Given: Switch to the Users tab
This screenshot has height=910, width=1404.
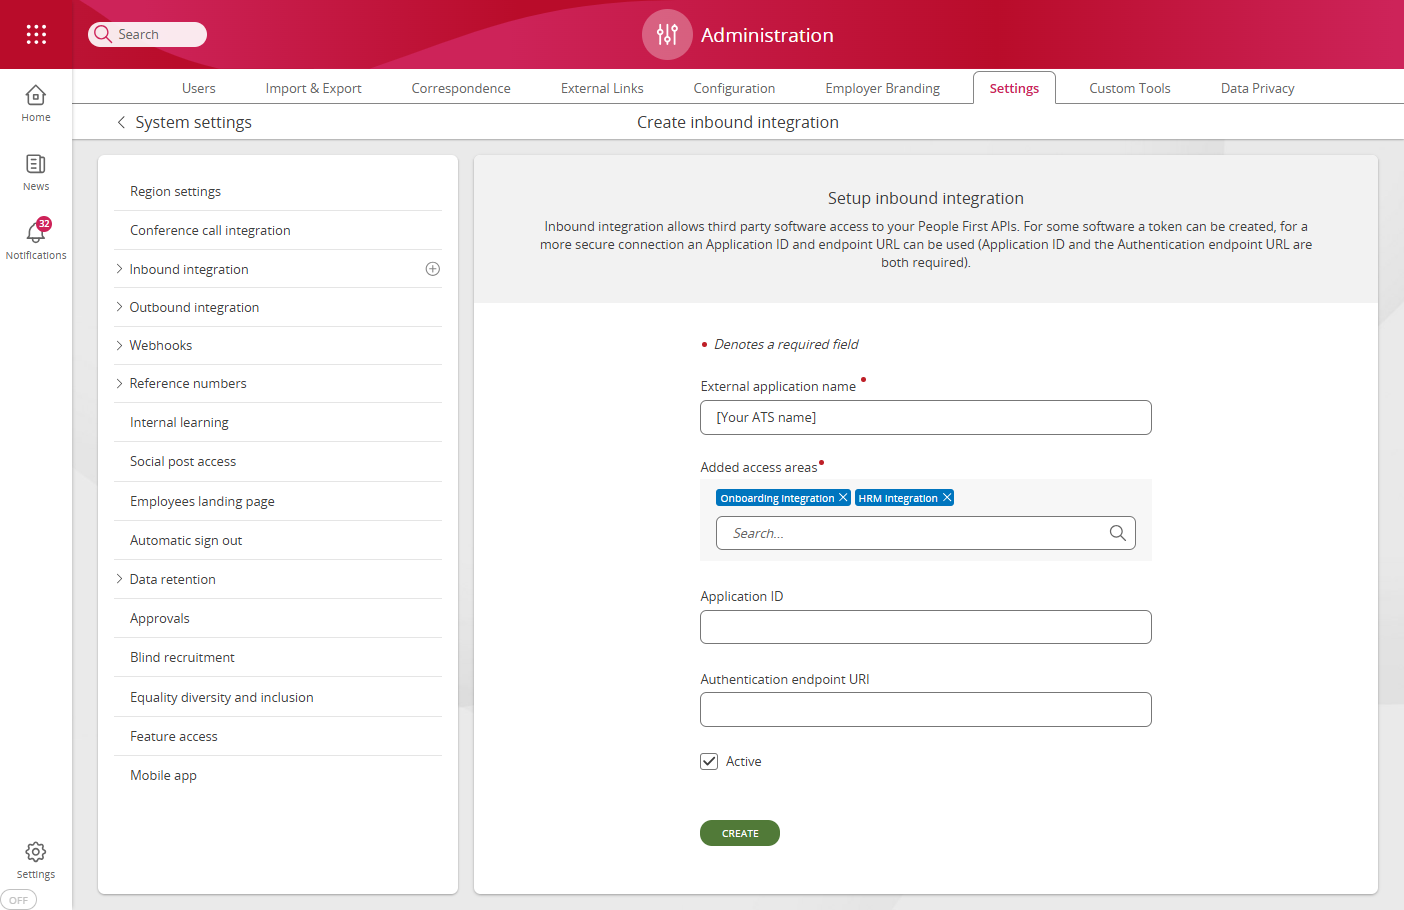Looking at the screenshot, I should tap(199, 88).
